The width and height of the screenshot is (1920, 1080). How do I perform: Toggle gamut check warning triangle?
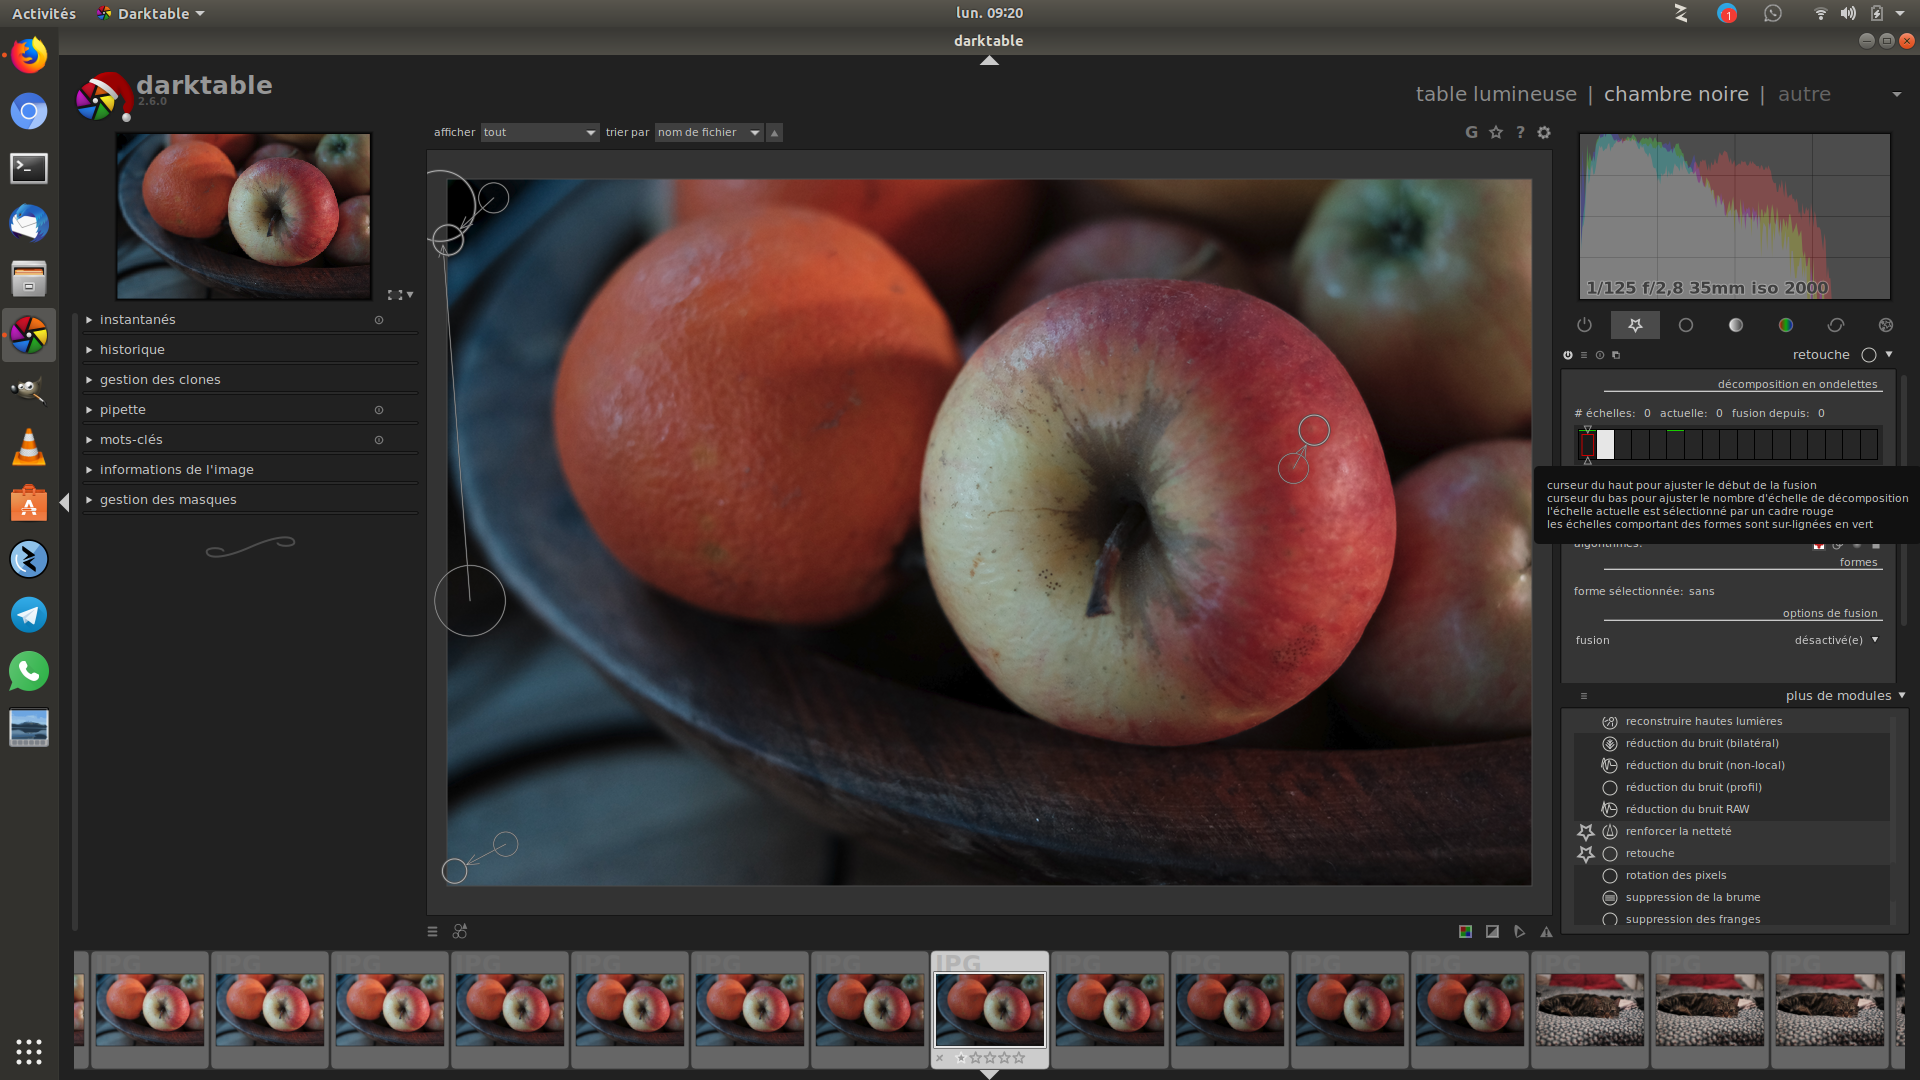tap(1546, 931)
